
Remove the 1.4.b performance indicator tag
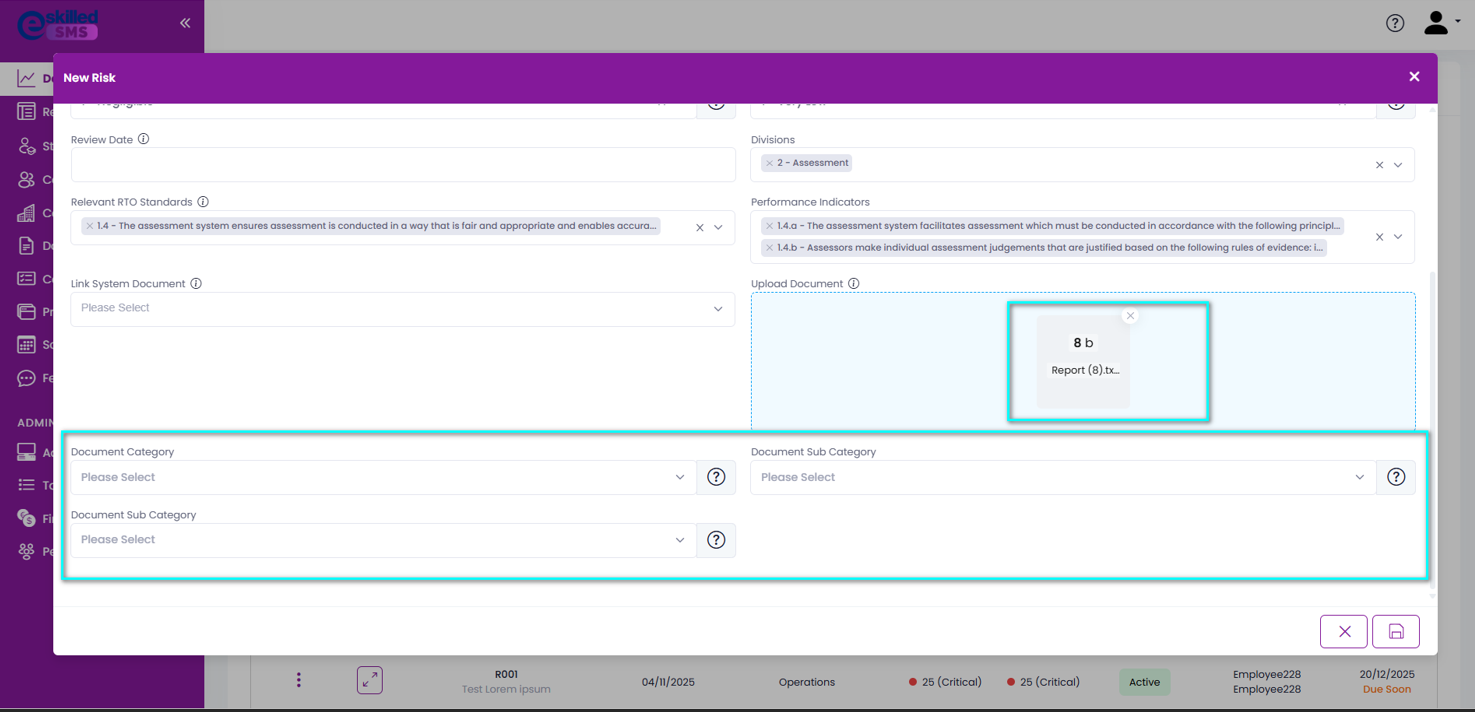tap(769, 248)
